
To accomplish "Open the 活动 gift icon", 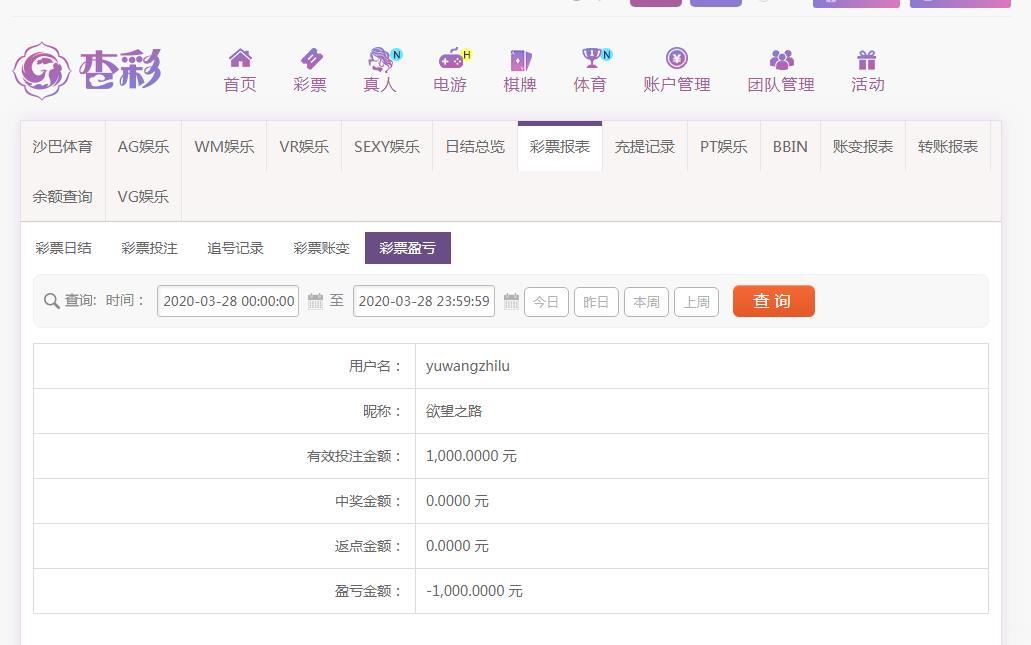I will pos(867,60).
